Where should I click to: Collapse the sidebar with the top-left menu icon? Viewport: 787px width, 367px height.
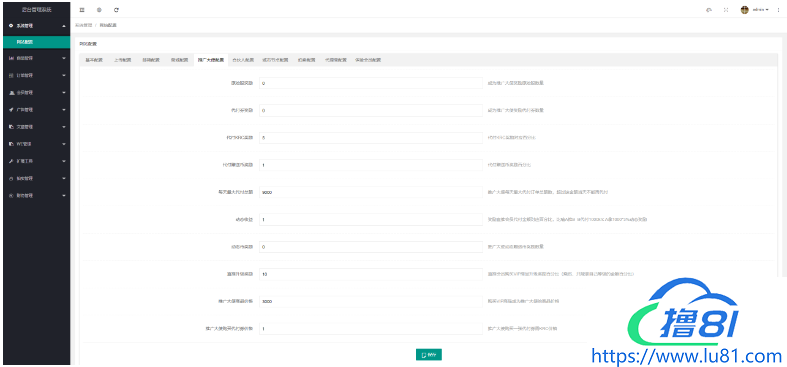point(82,10)
